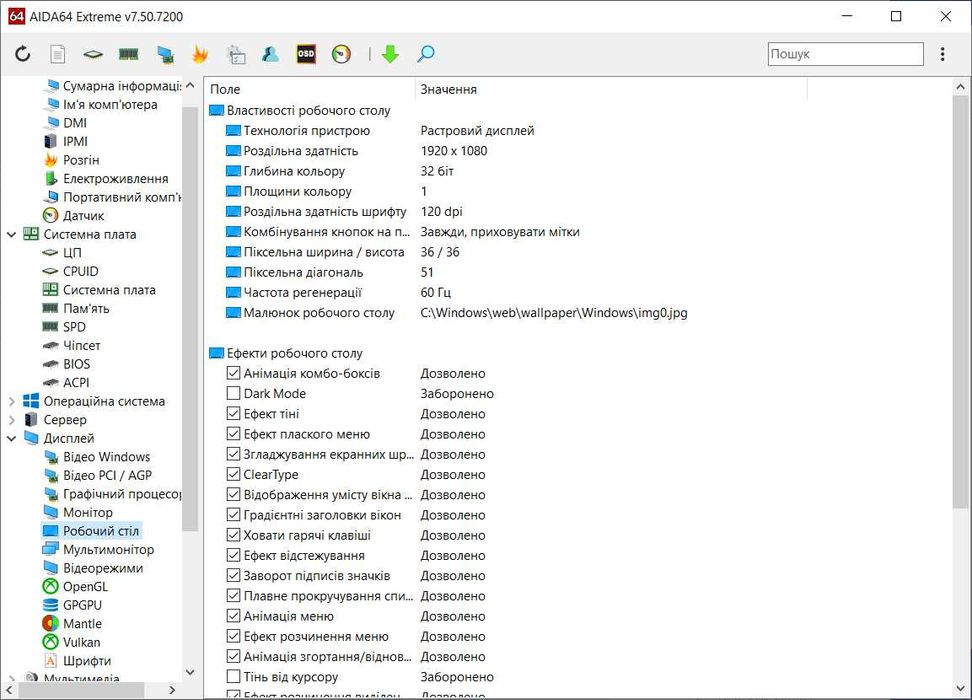Screen dimensions: 972x700
Task: Collapse the Дисплей tree node
Action: tap(11, 438)
